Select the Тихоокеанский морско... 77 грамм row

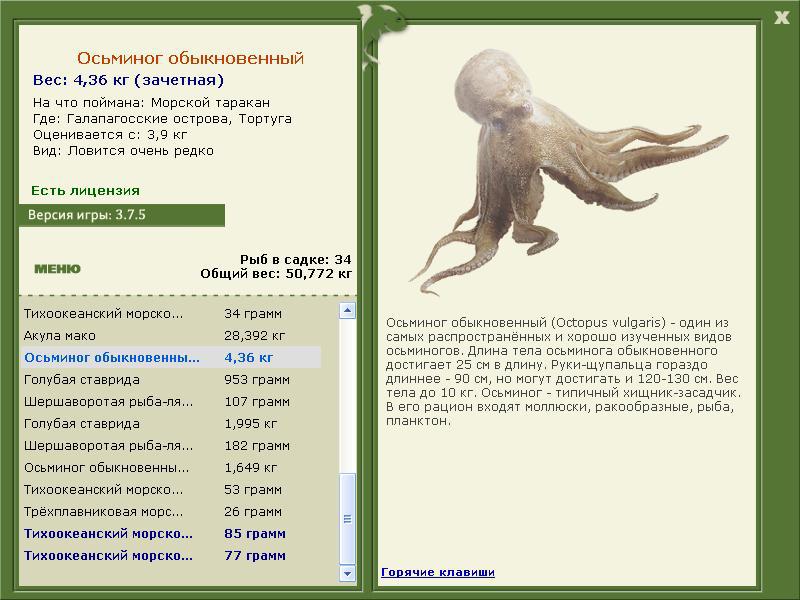pyautogui.click(x=171, y=555)
